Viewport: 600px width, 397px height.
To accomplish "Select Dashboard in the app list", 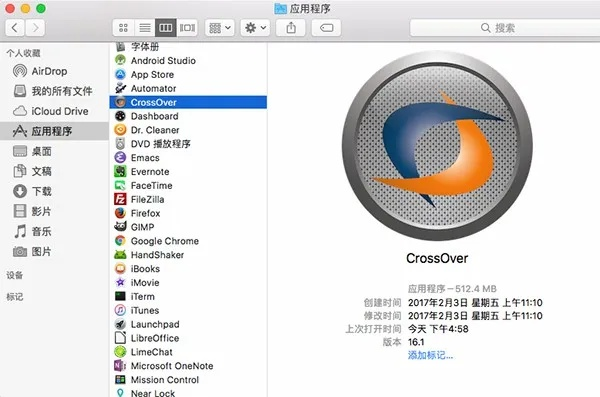I will coord(188,116).
